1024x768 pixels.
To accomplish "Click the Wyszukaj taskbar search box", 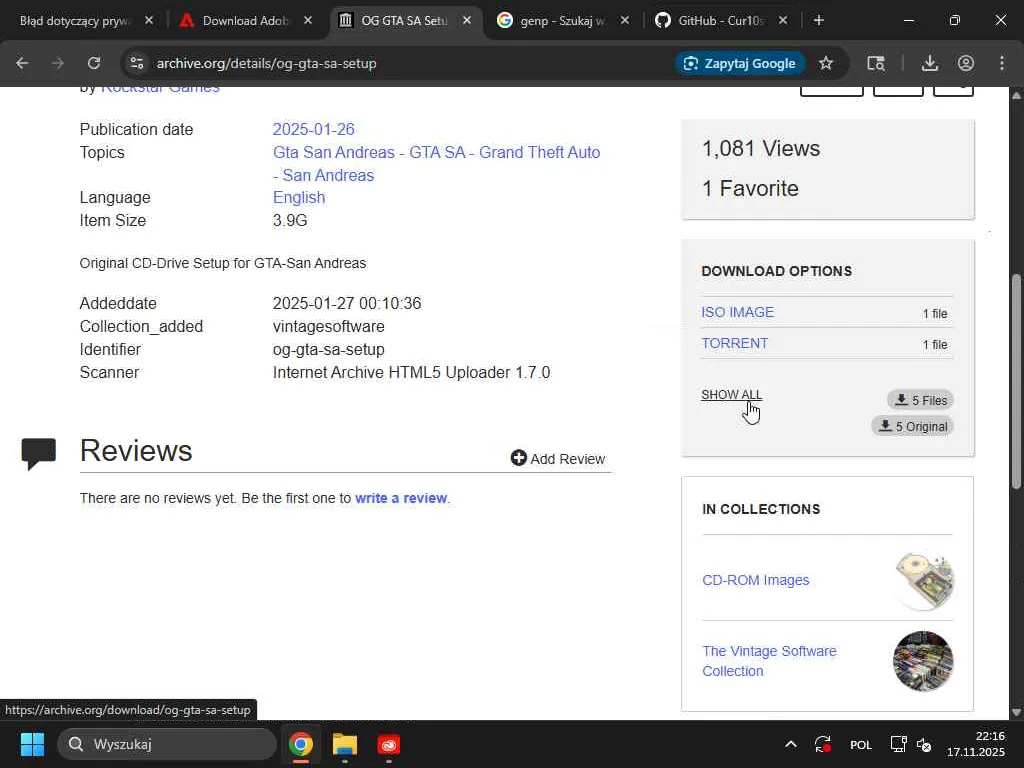I will coord(167,744).
